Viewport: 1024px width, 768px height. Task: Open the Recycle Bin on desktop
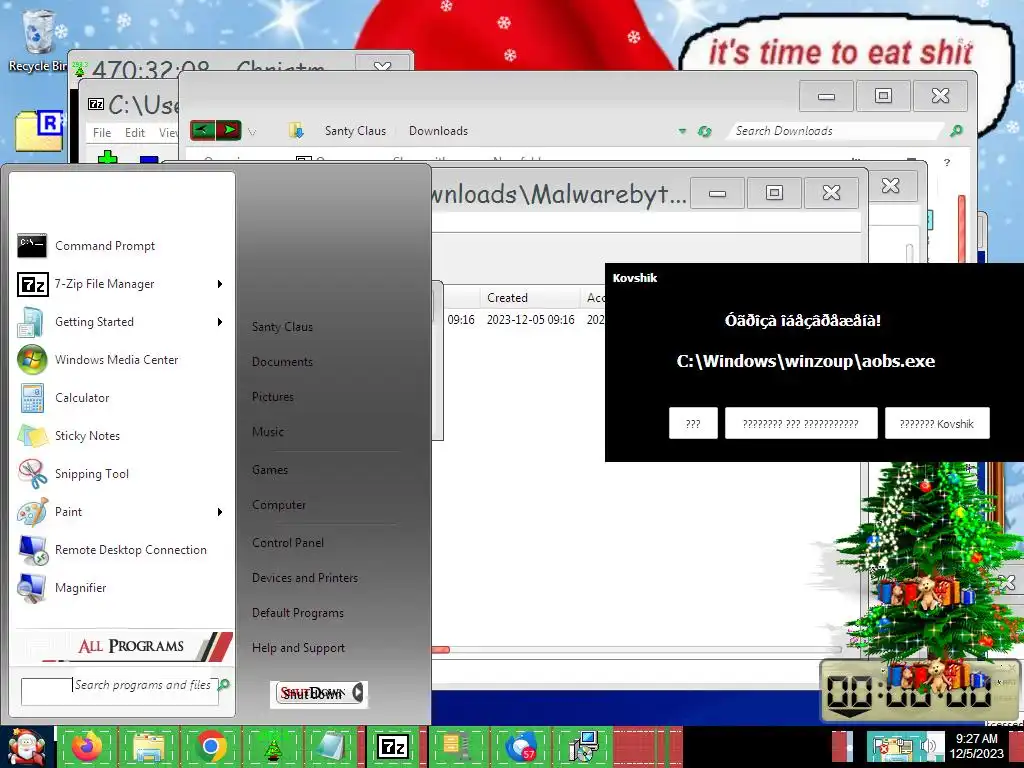click(38, 40)
